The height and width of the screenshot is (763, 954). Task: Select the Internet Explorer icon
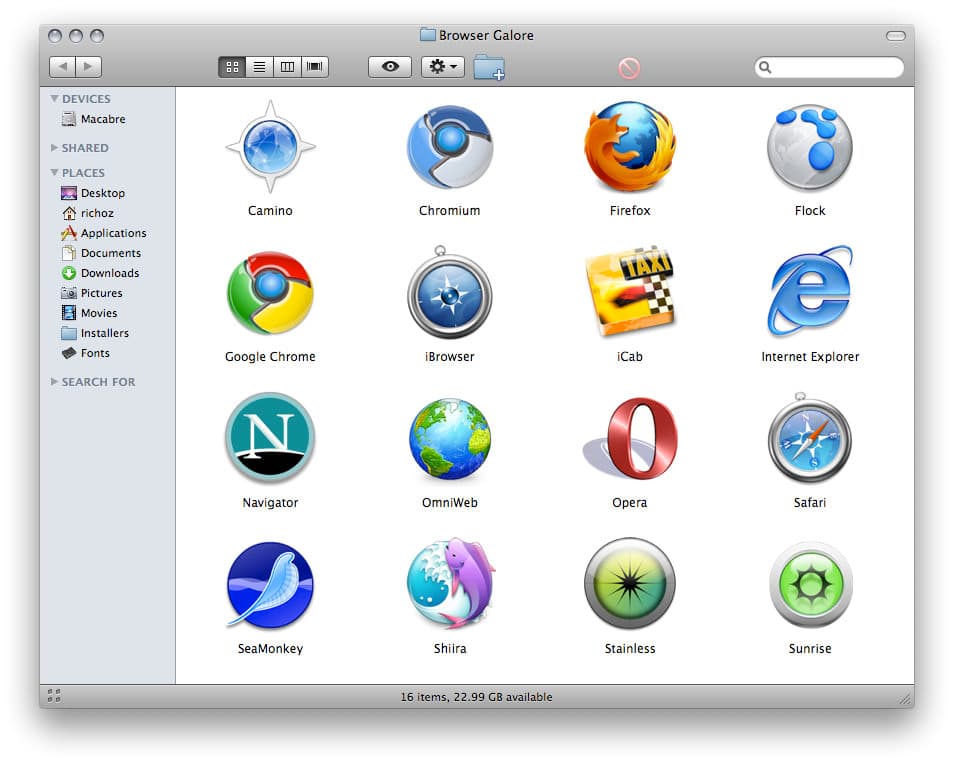coord(809,292)
